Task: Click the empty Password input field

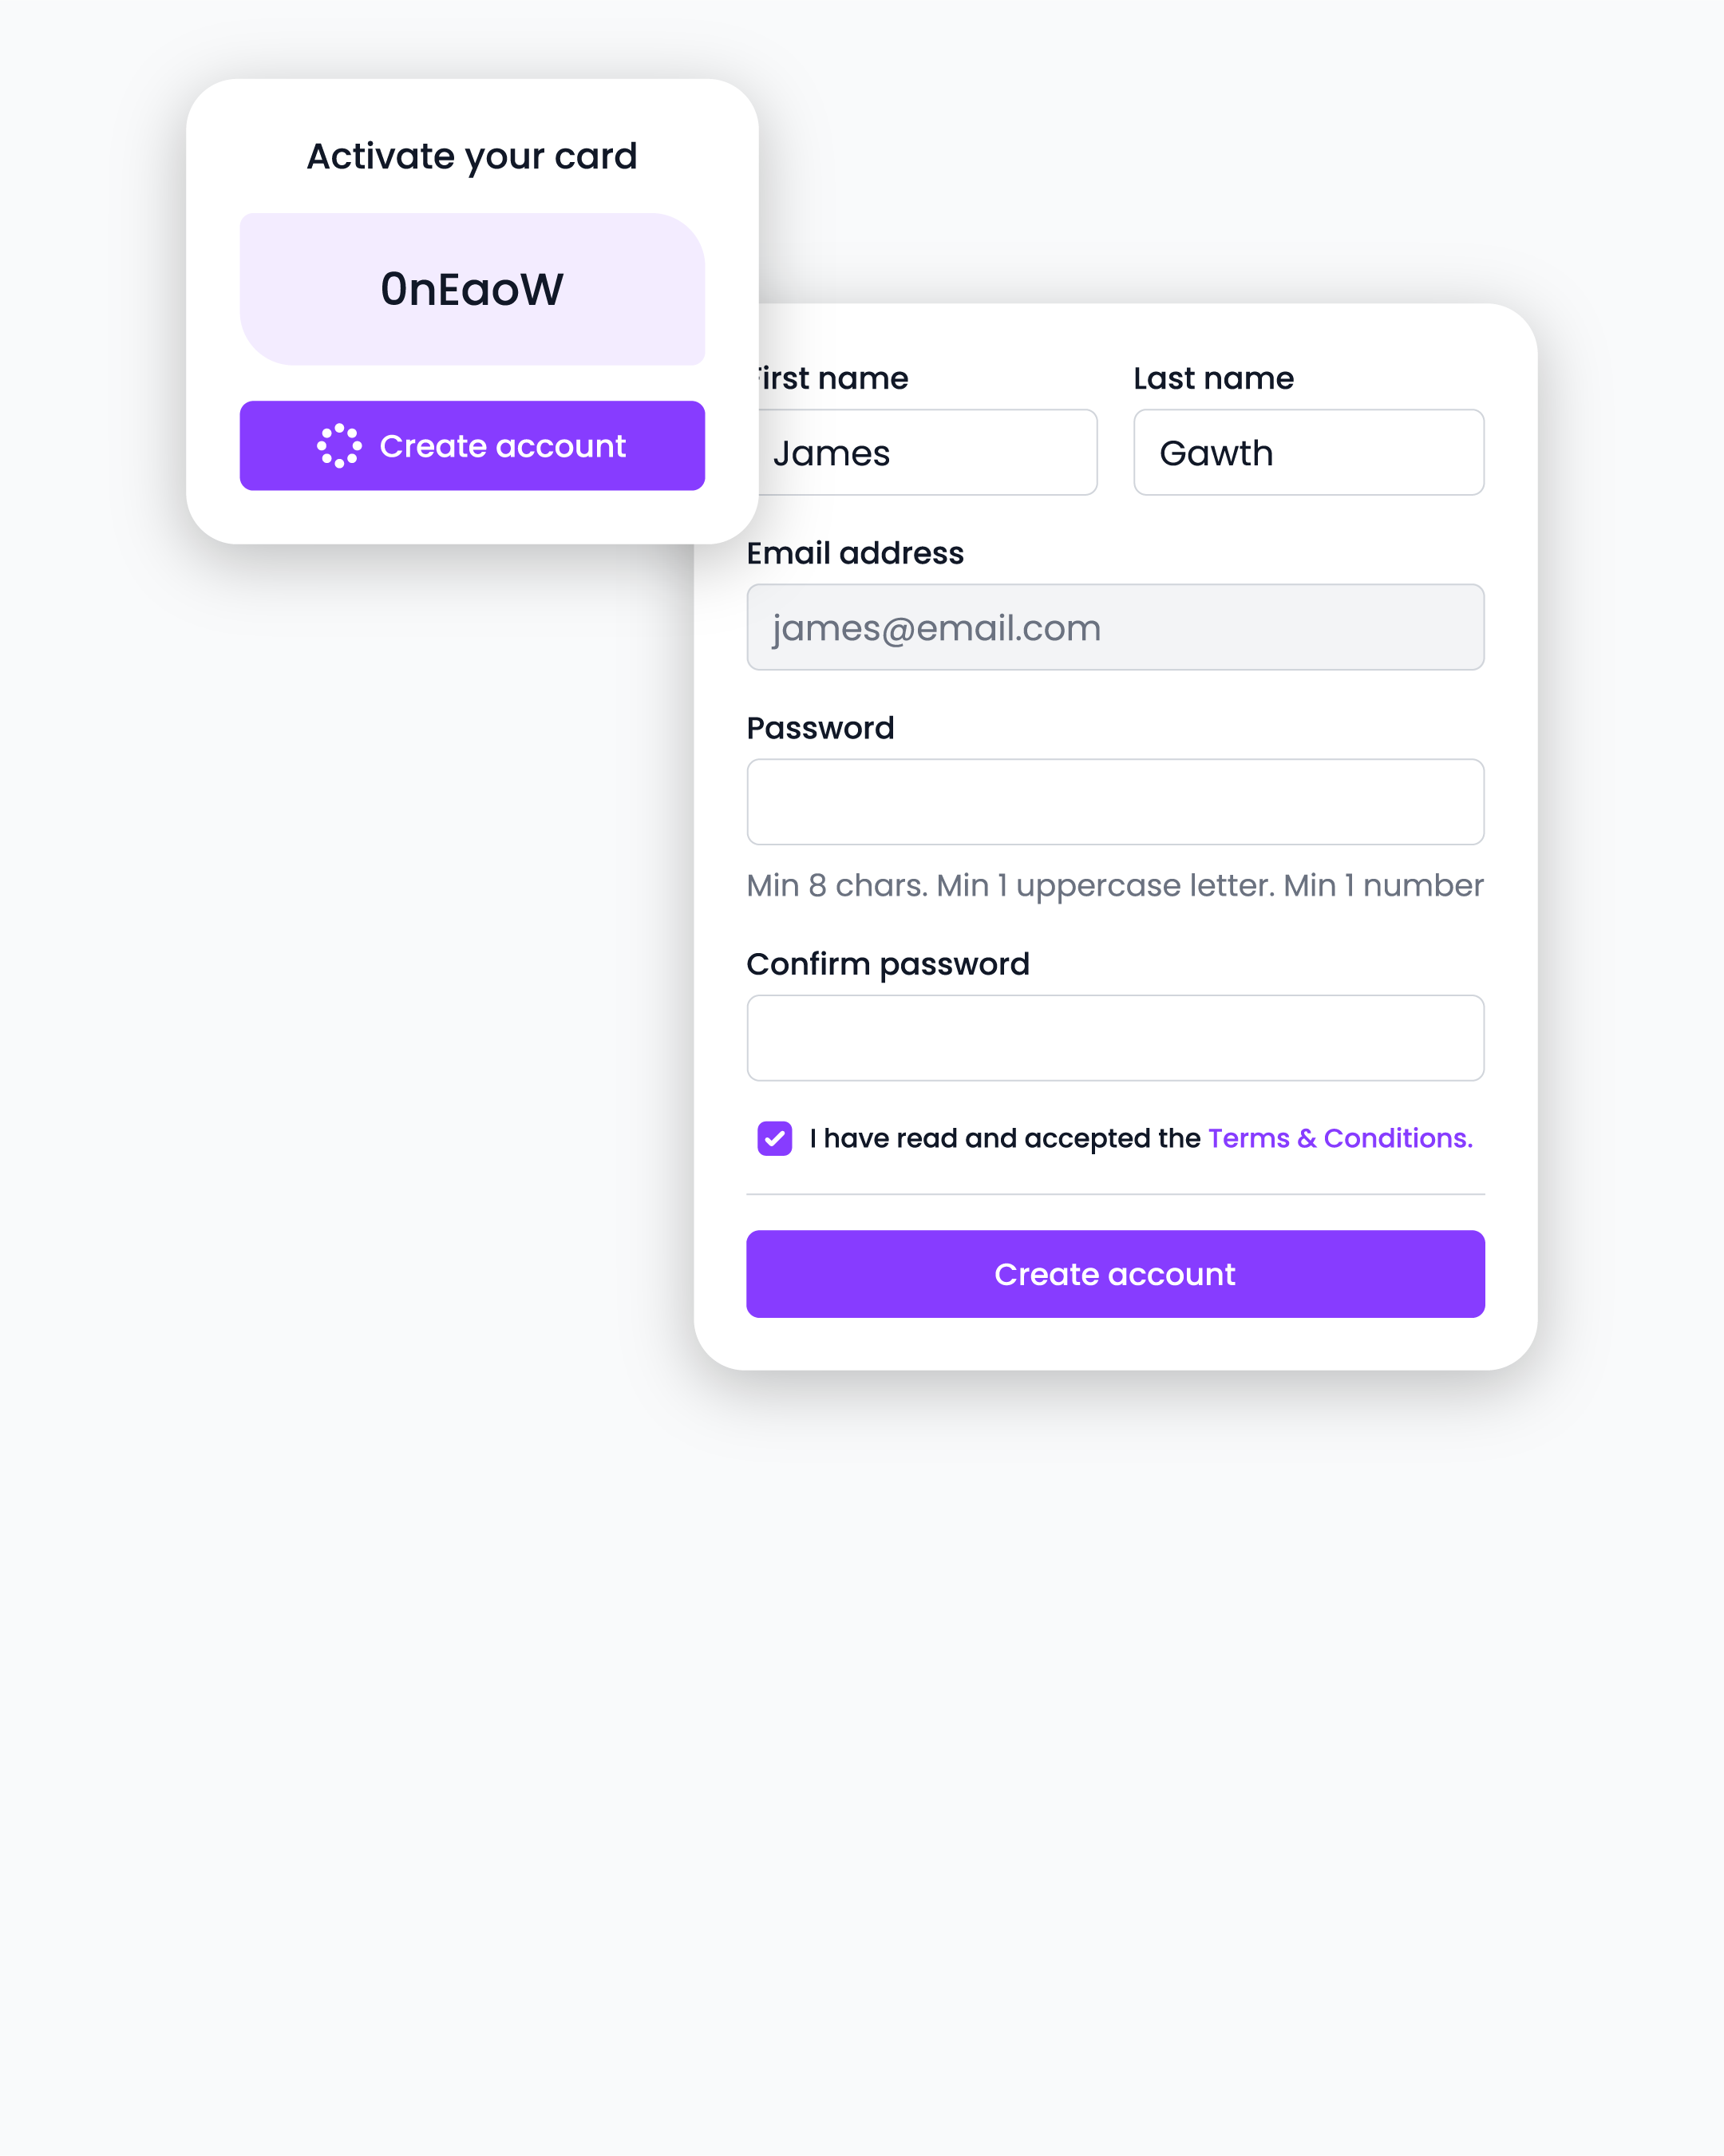Action: click(1115, 802)
